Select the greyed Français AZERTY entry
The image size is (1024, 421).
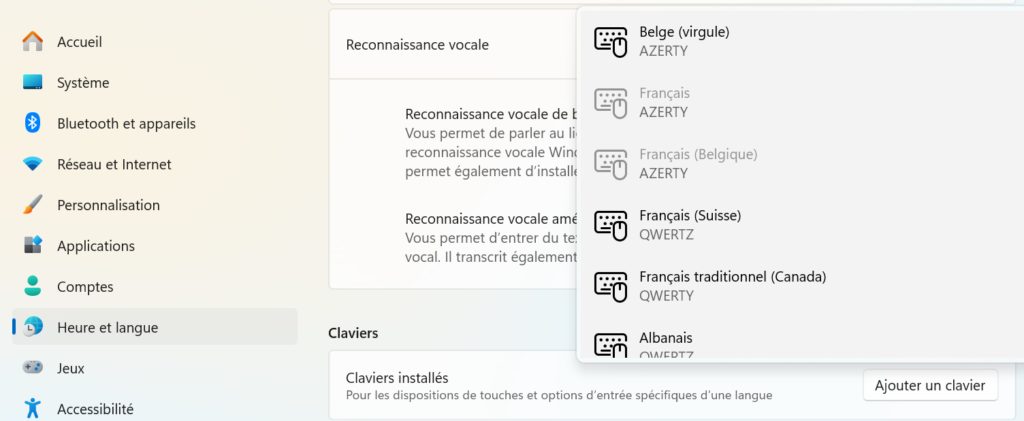(x=801, y=102)
